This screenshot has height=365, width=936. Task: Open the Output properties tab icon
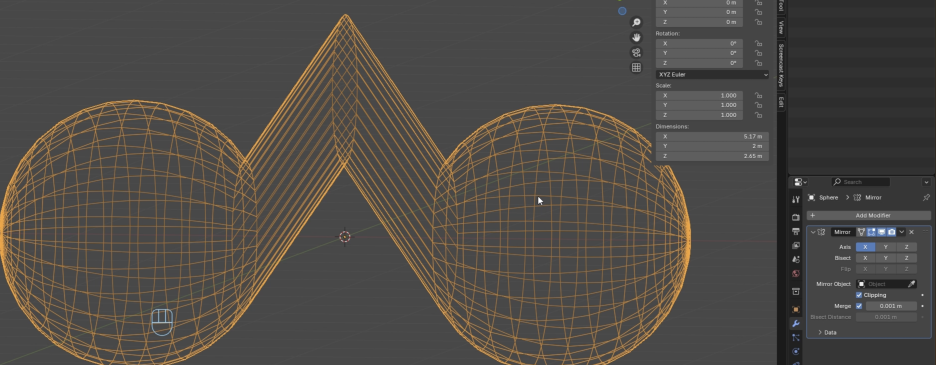(x=796, y=231)
